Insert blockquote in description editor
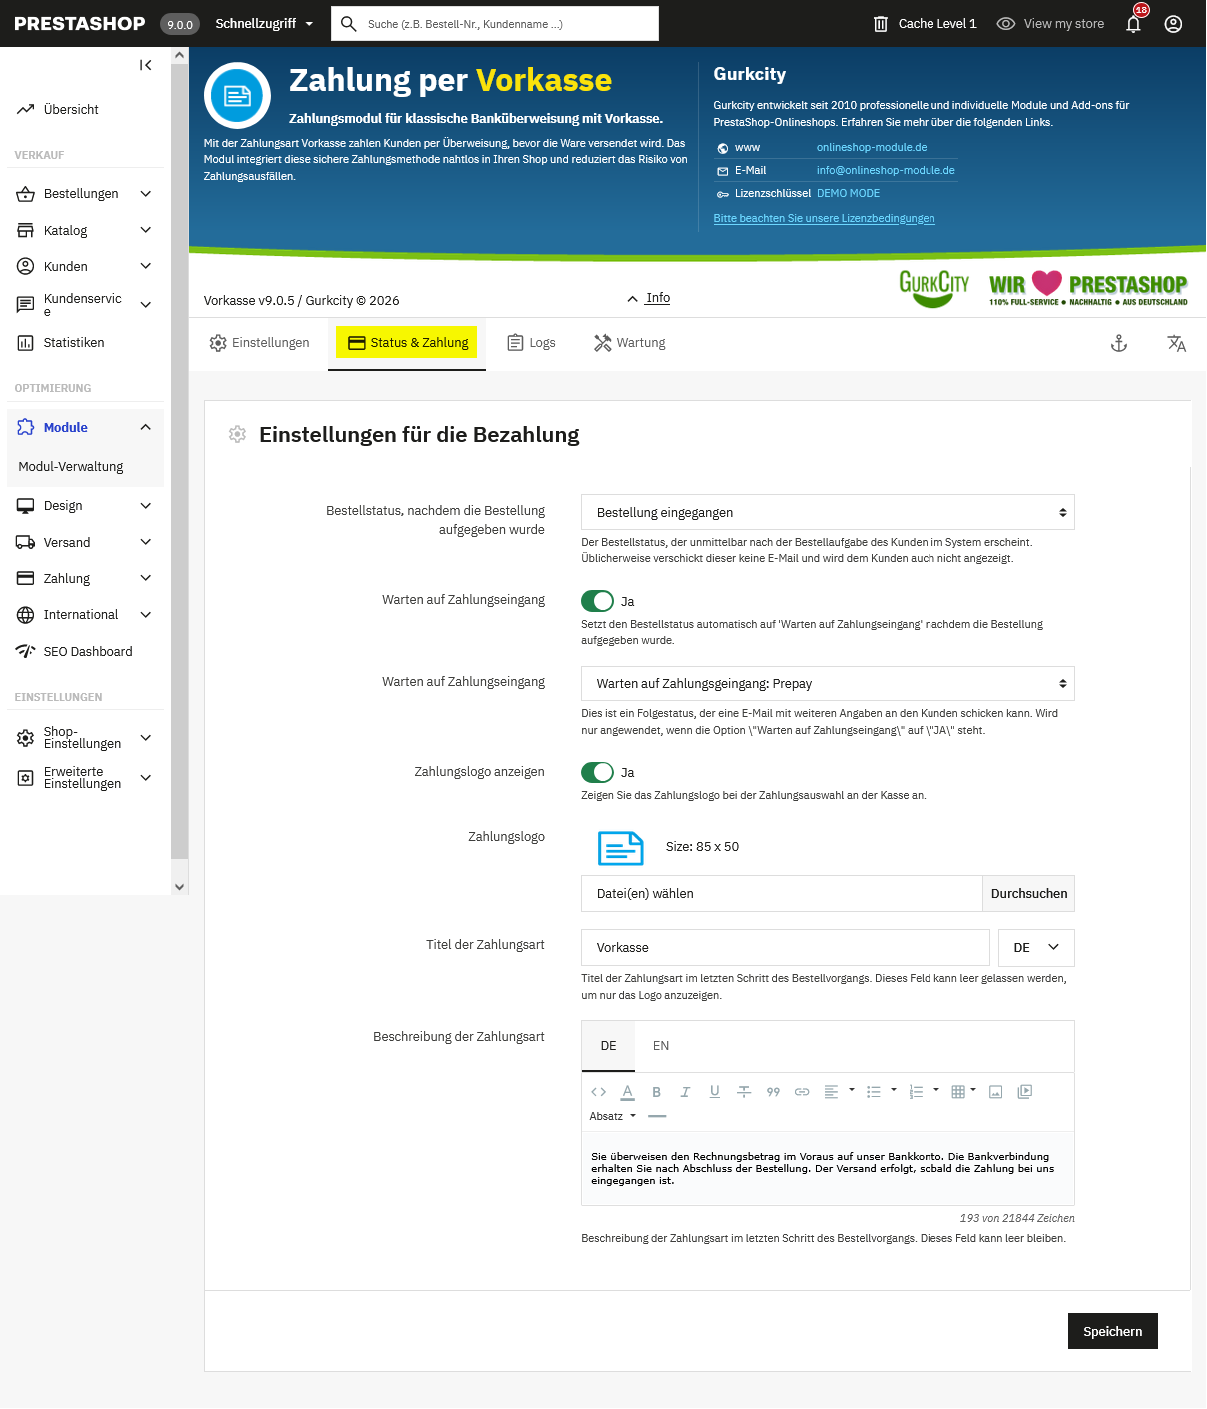This screenshot has height=1409, width=1207. pyautogui.click(x=773, y=1092)
